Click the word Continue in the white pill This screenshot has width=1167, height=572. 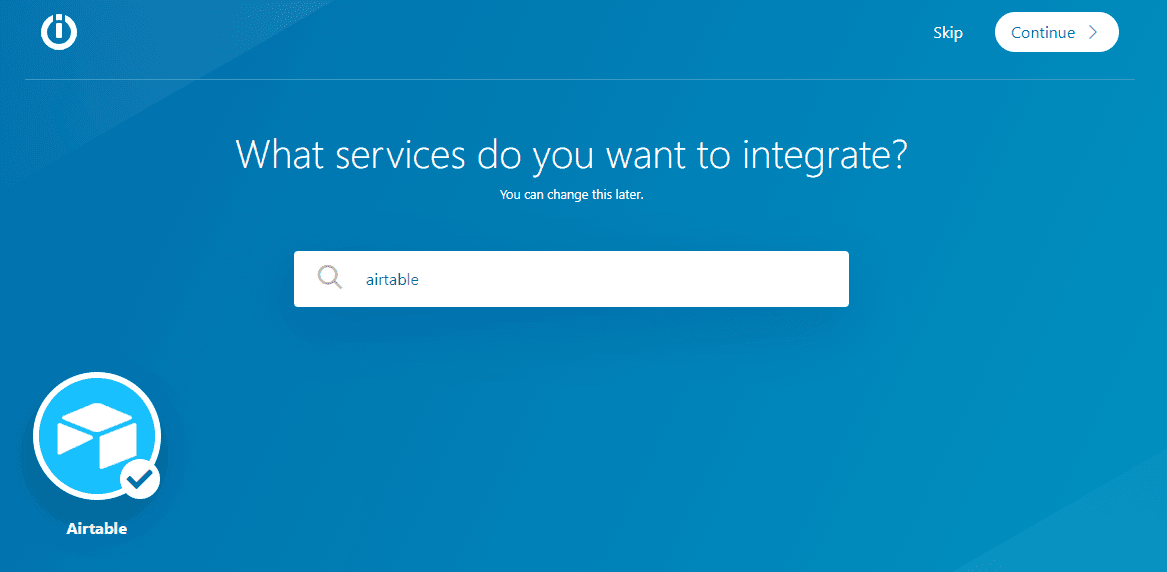[1042, 33]
